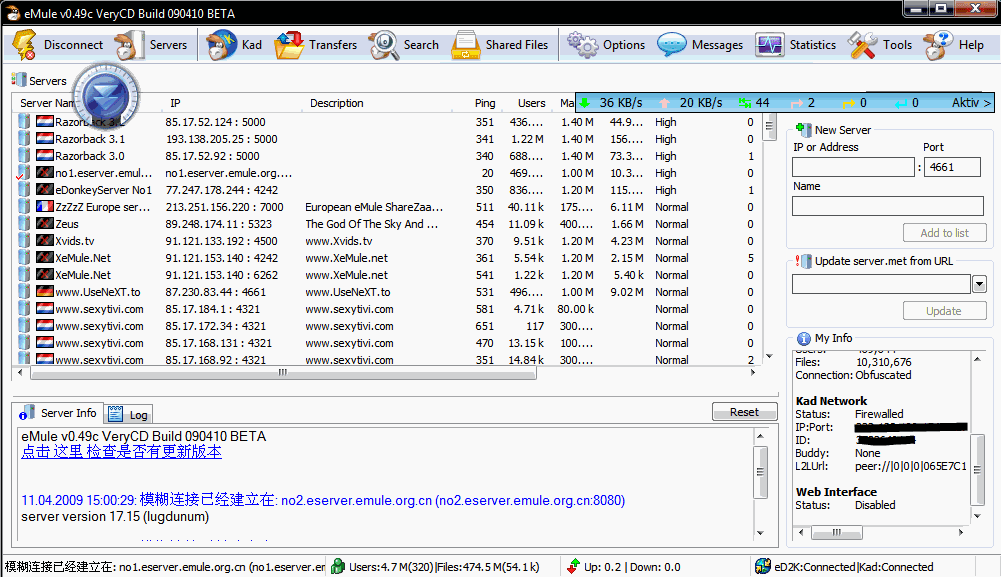
Task: Click the up/down transfer status icon
Action: click(x=573, y=566)
